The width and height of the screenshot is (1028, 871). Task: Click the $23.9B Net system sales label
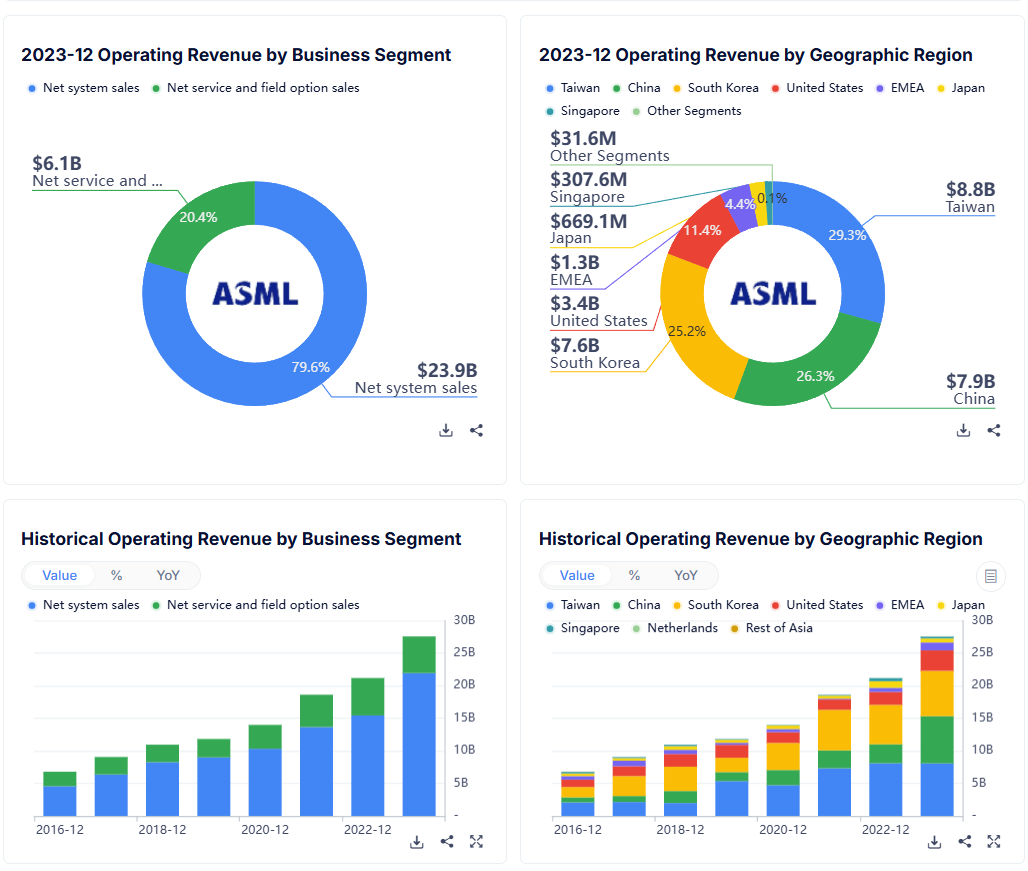pos(416,379)
